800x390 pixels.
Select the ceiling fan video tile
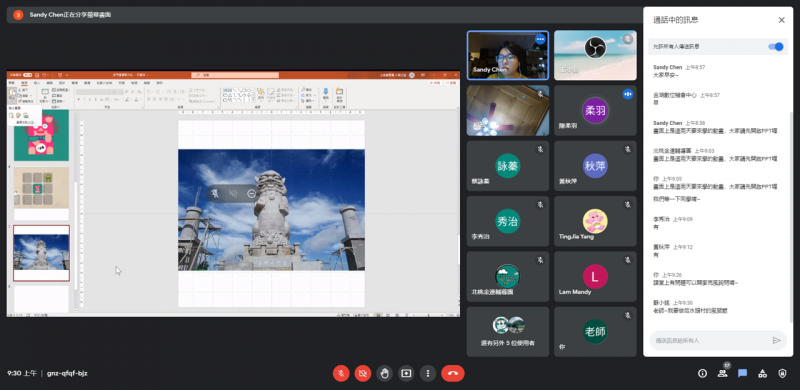click(508, 110)
